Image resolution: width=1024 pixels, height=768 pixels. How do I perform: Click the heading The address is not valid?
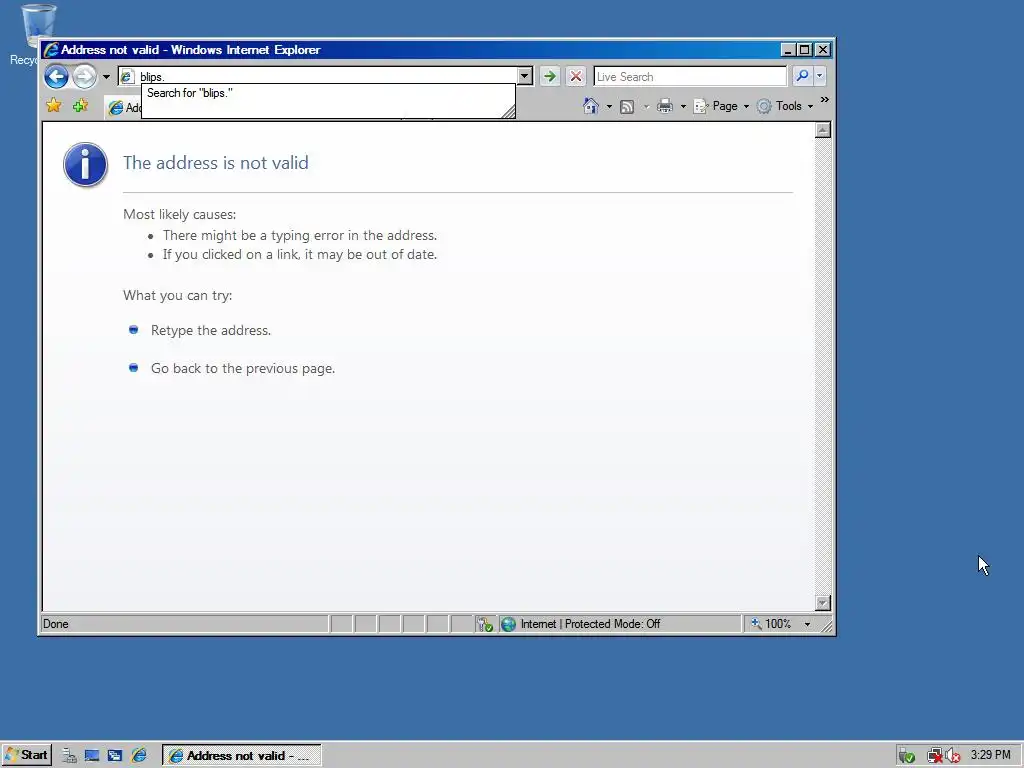tap(216, 163)
